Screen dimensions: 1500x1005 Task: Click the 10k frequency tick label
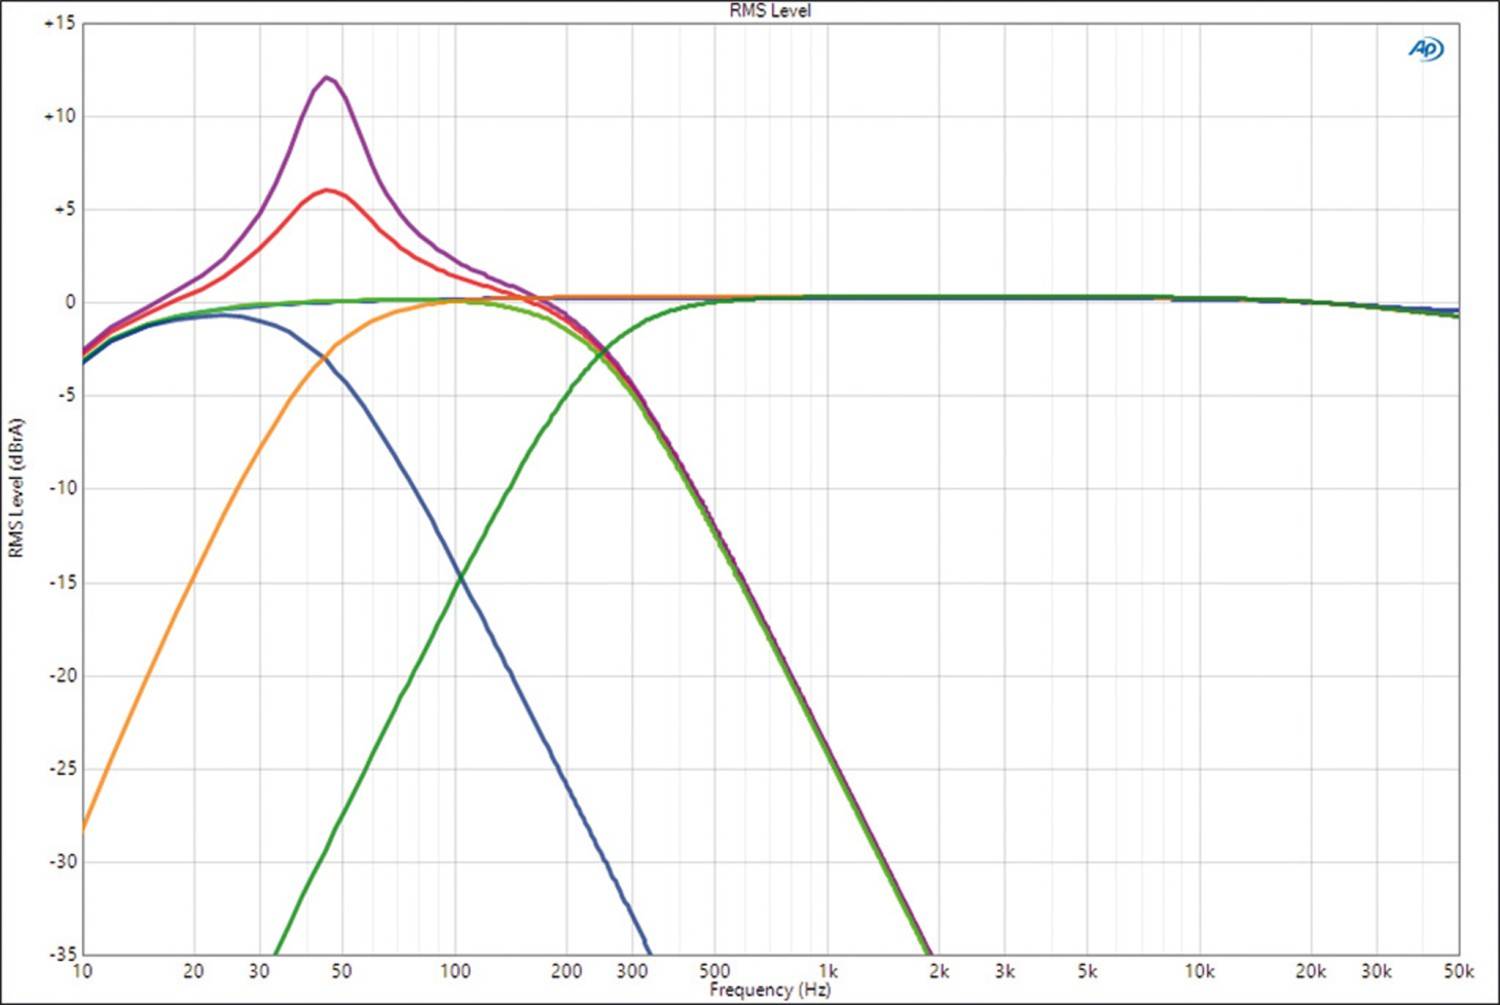[1200, 971]
